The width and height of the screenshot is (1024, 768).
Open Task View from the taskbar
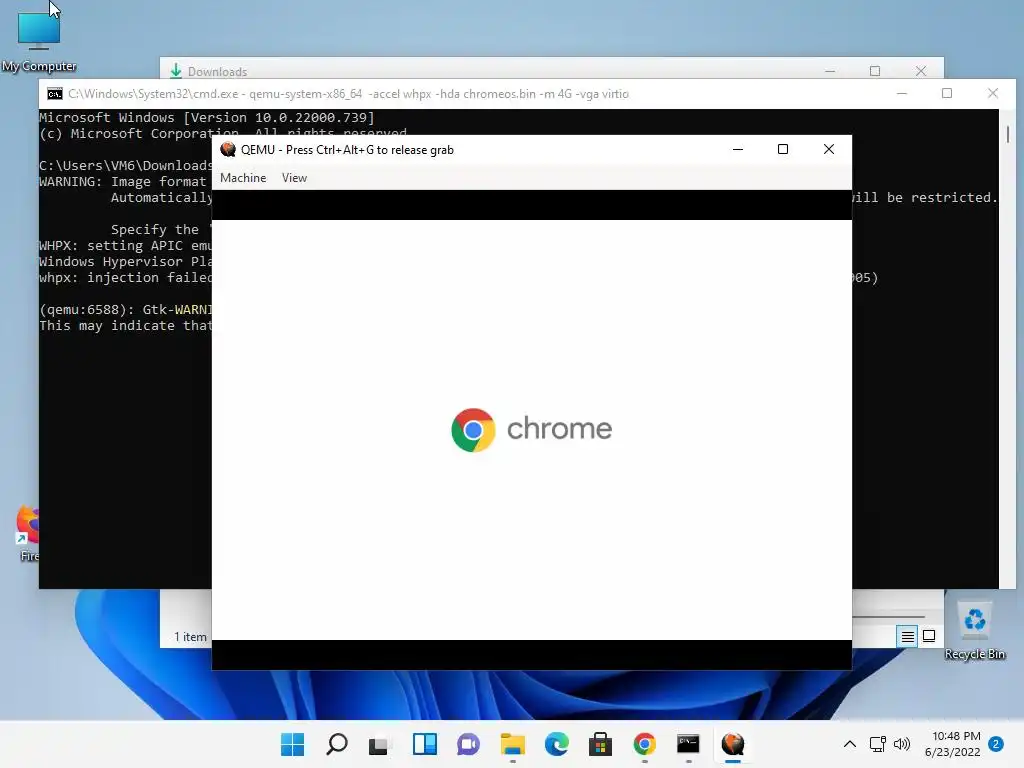[x=379, y=744]
